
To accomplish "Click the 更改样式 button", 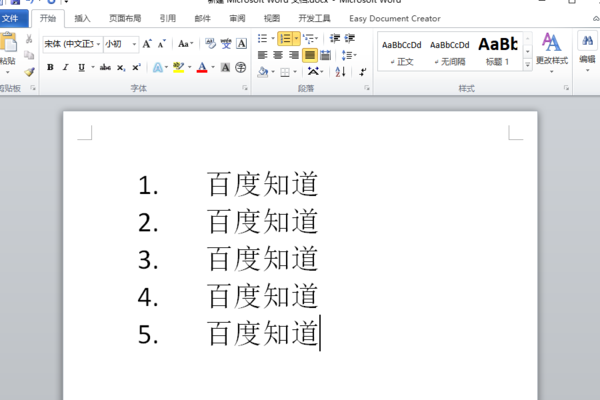I will [551, 52].
